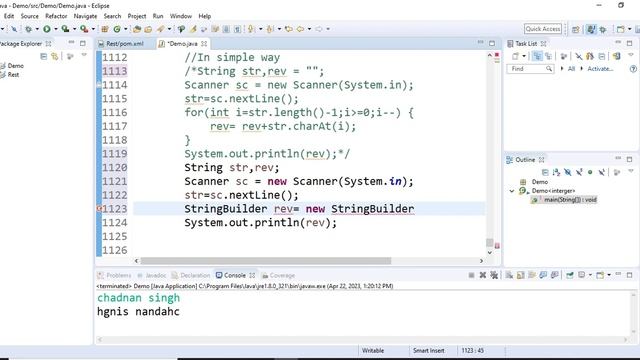Switch to the Rest/pom.xml editor tab
Screen dimensions: 640x360
124,44
